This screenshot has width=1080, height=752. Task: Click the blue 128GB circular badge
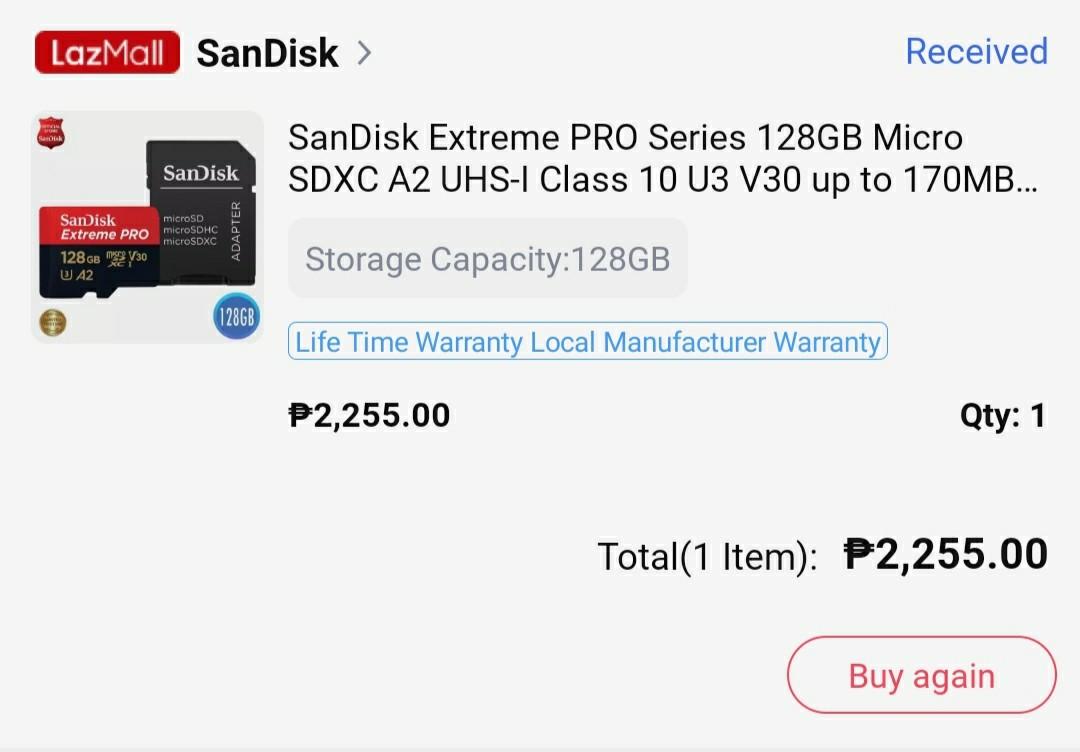(236, 316)
